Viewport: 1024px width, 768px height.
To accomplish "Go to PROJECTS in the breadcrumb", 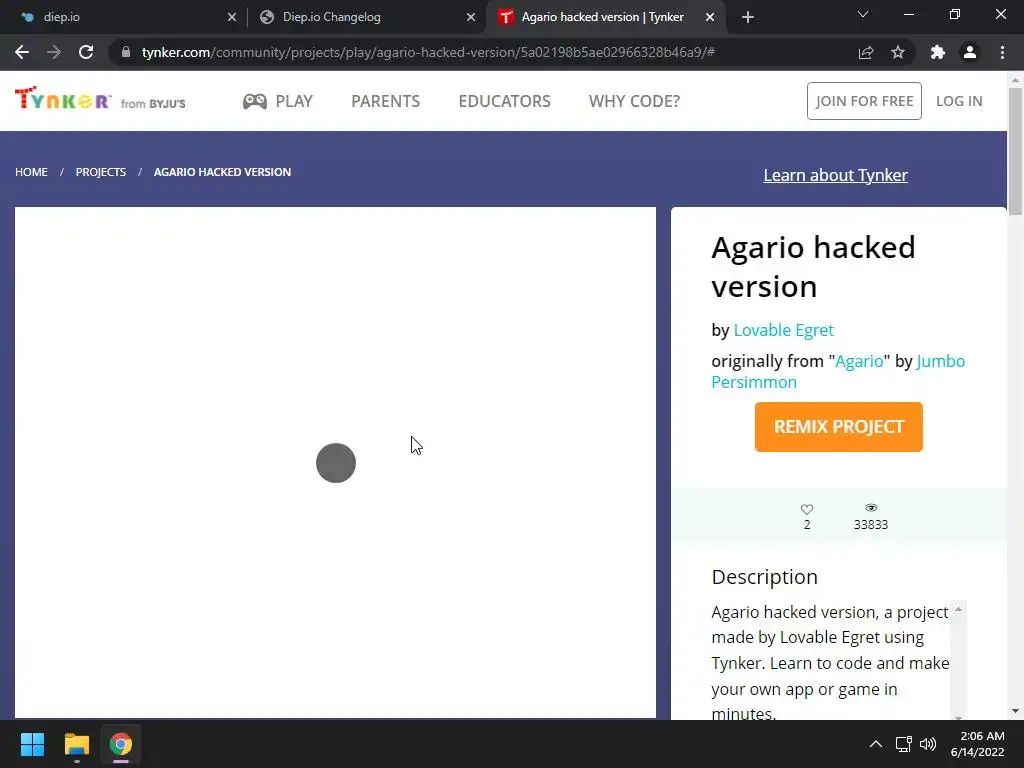I will 101,172.
